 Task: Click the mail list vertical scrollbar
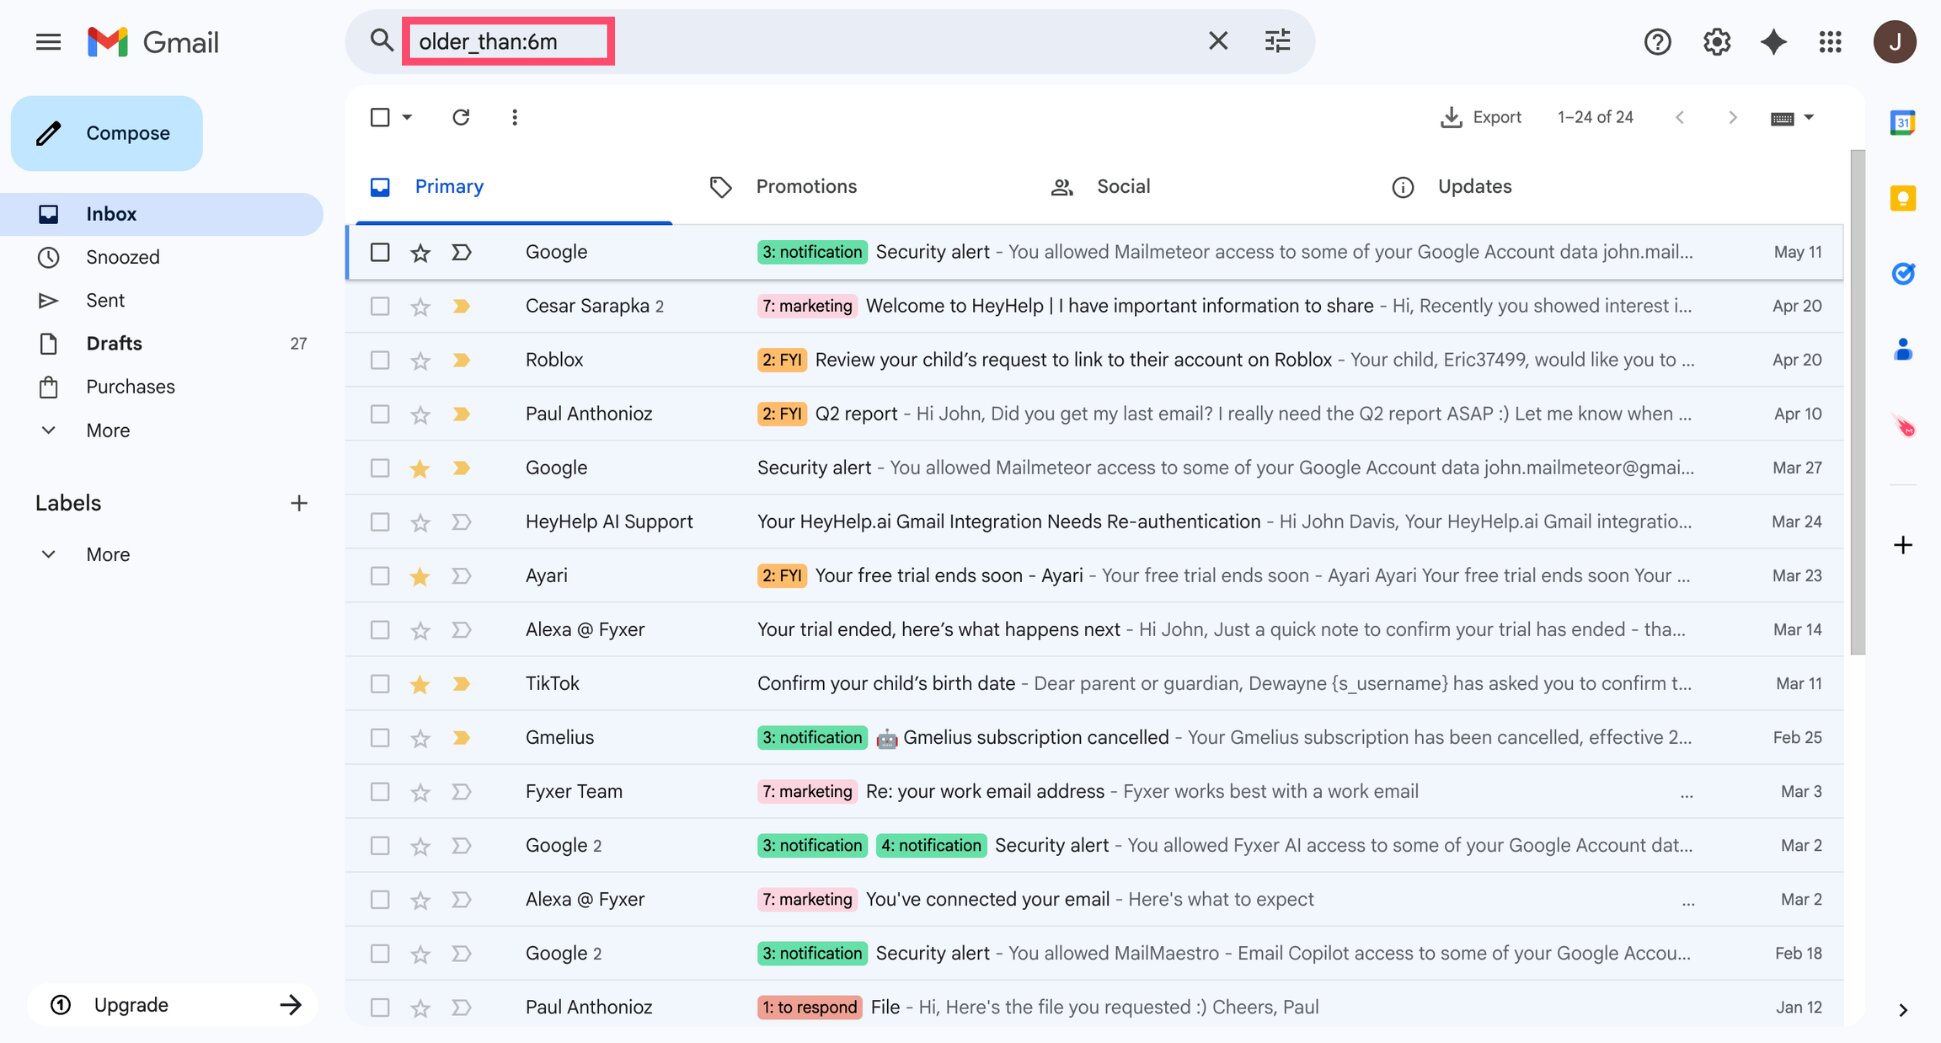tap(1857, 403)
